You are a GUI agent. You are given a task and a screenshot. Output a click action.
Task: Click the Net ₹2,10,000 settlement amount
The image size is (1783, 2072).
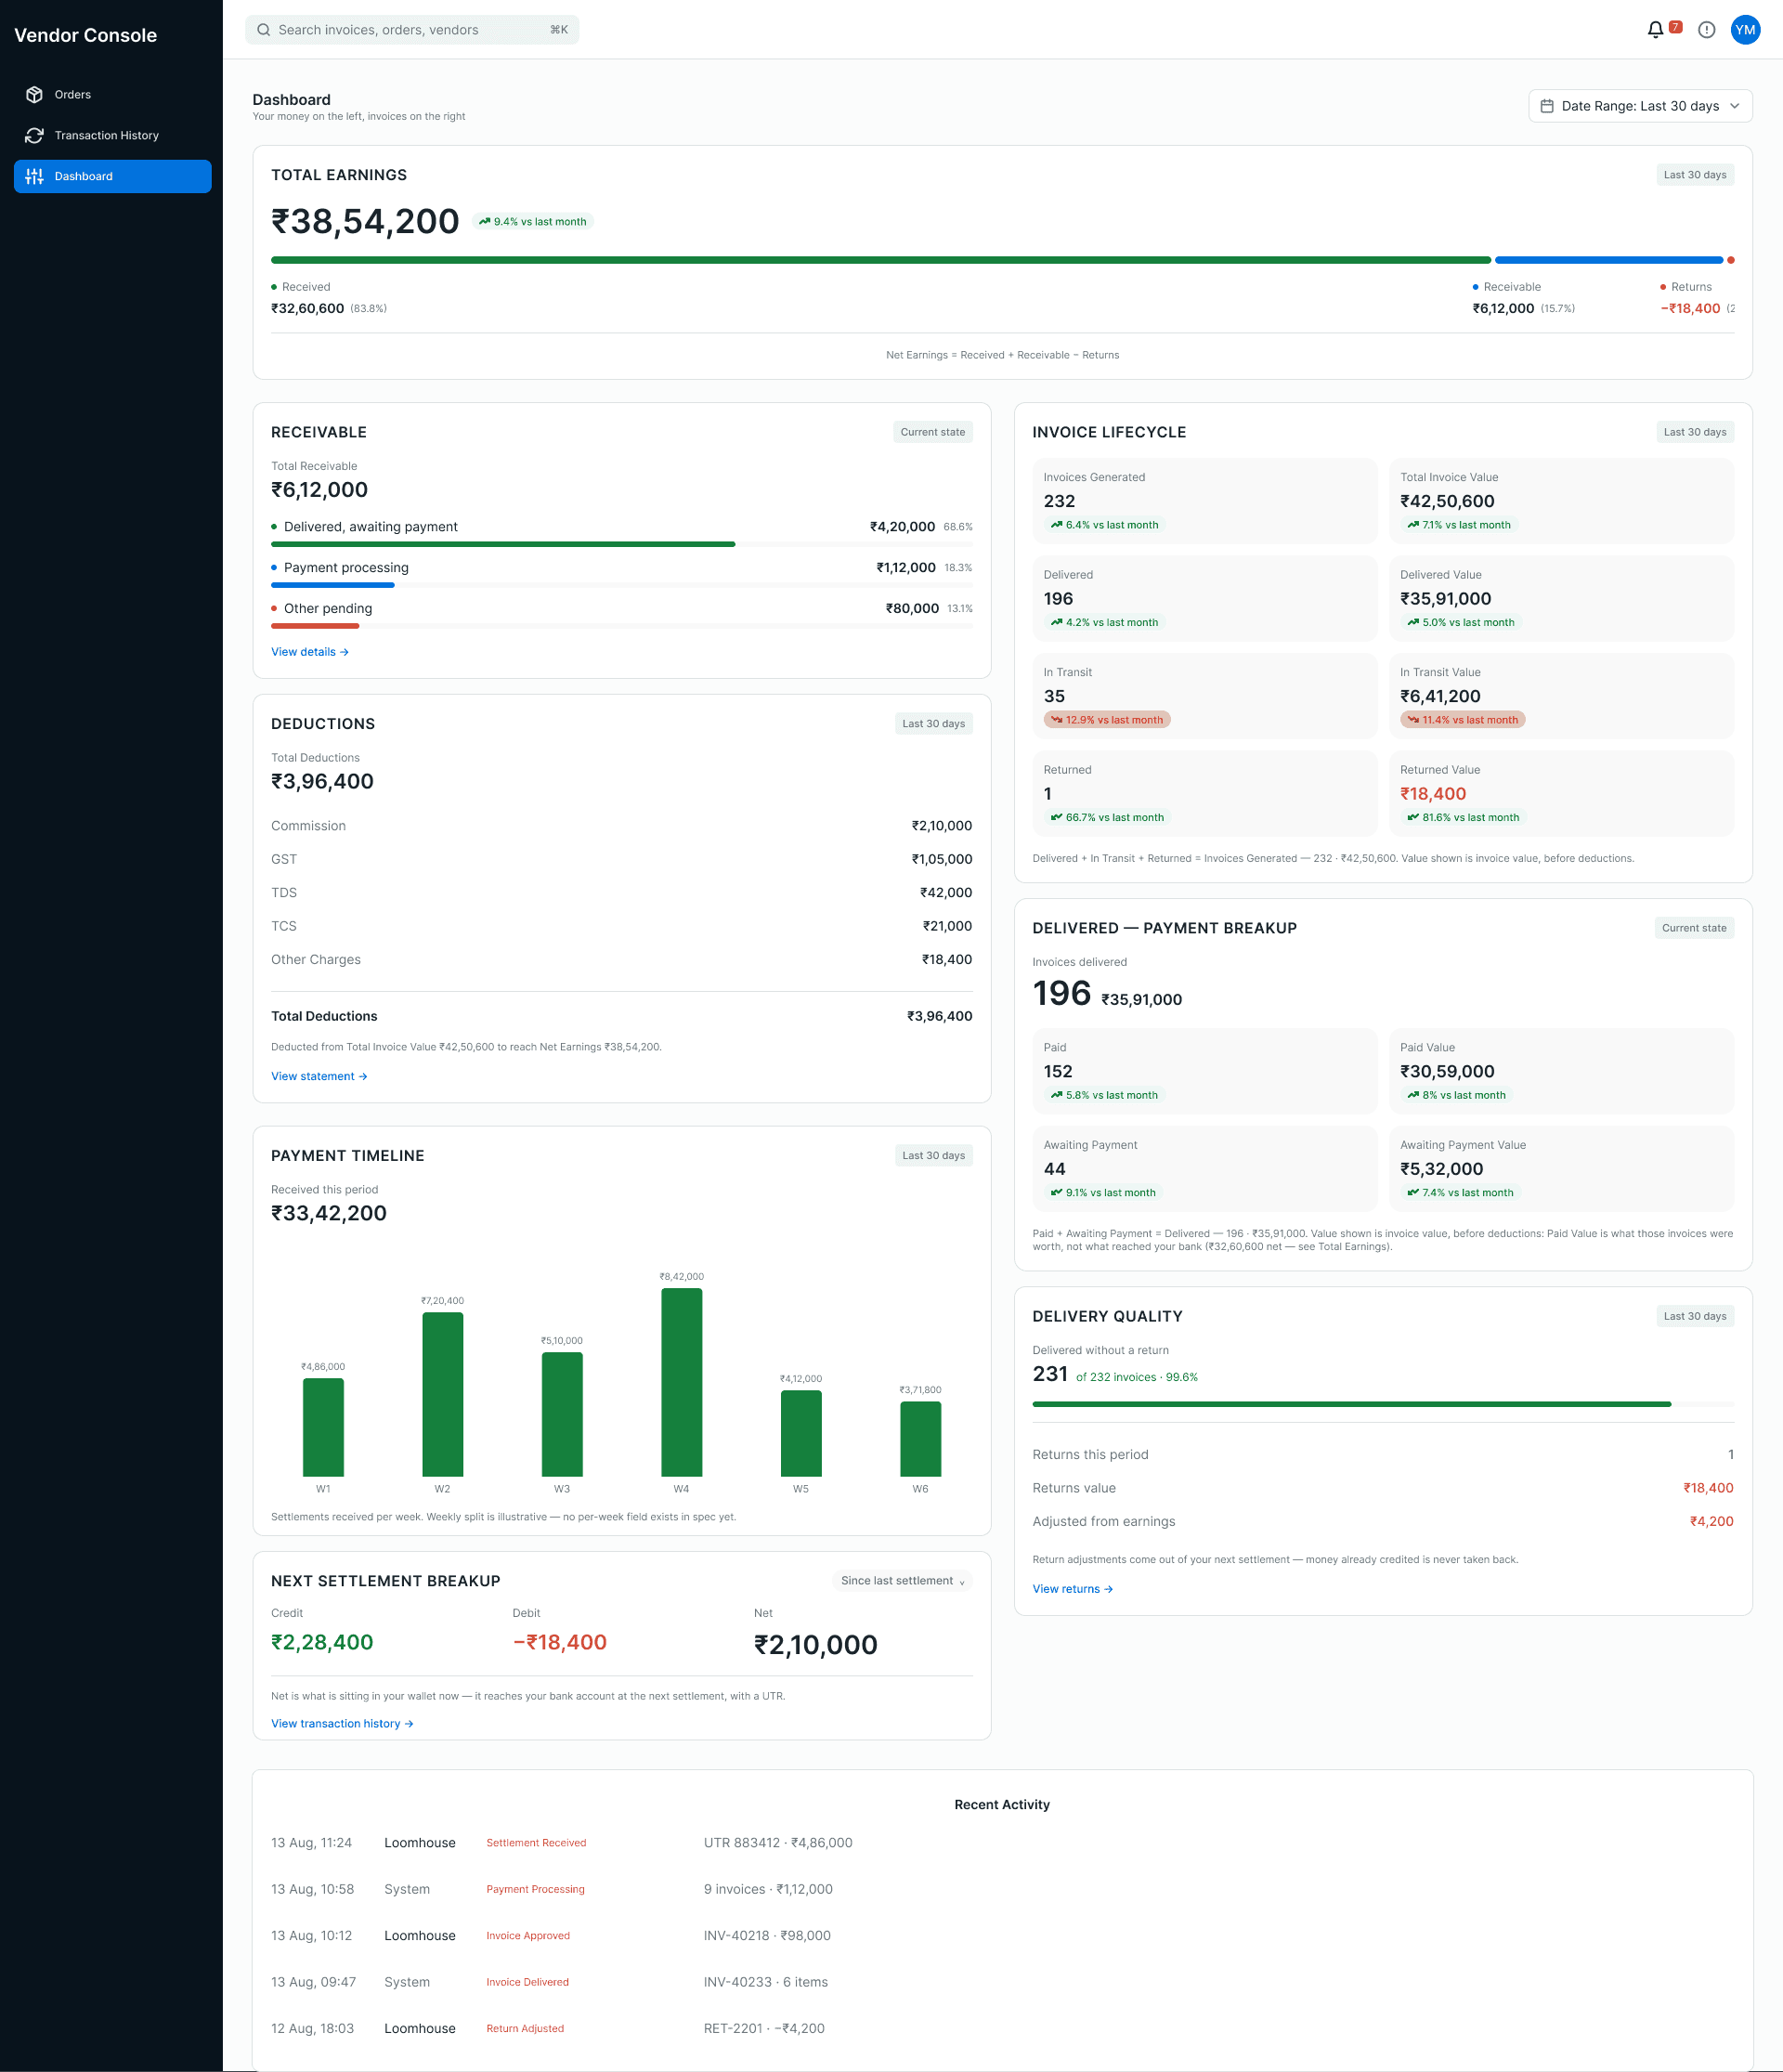point(815,1645)
